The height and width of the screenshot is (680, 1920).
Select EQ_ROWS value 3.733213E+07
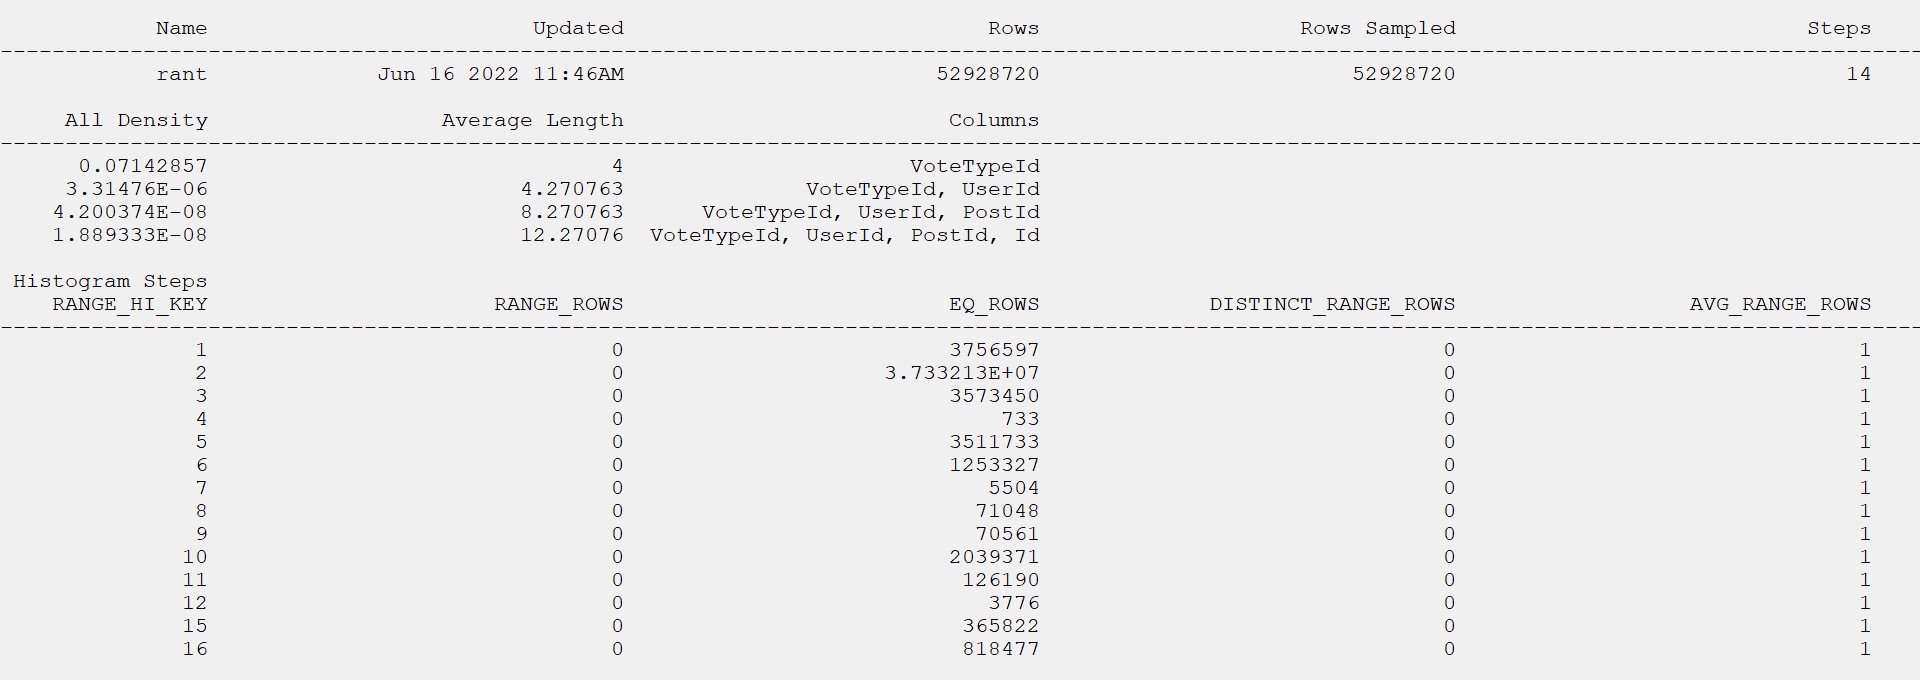pos(962,373)
